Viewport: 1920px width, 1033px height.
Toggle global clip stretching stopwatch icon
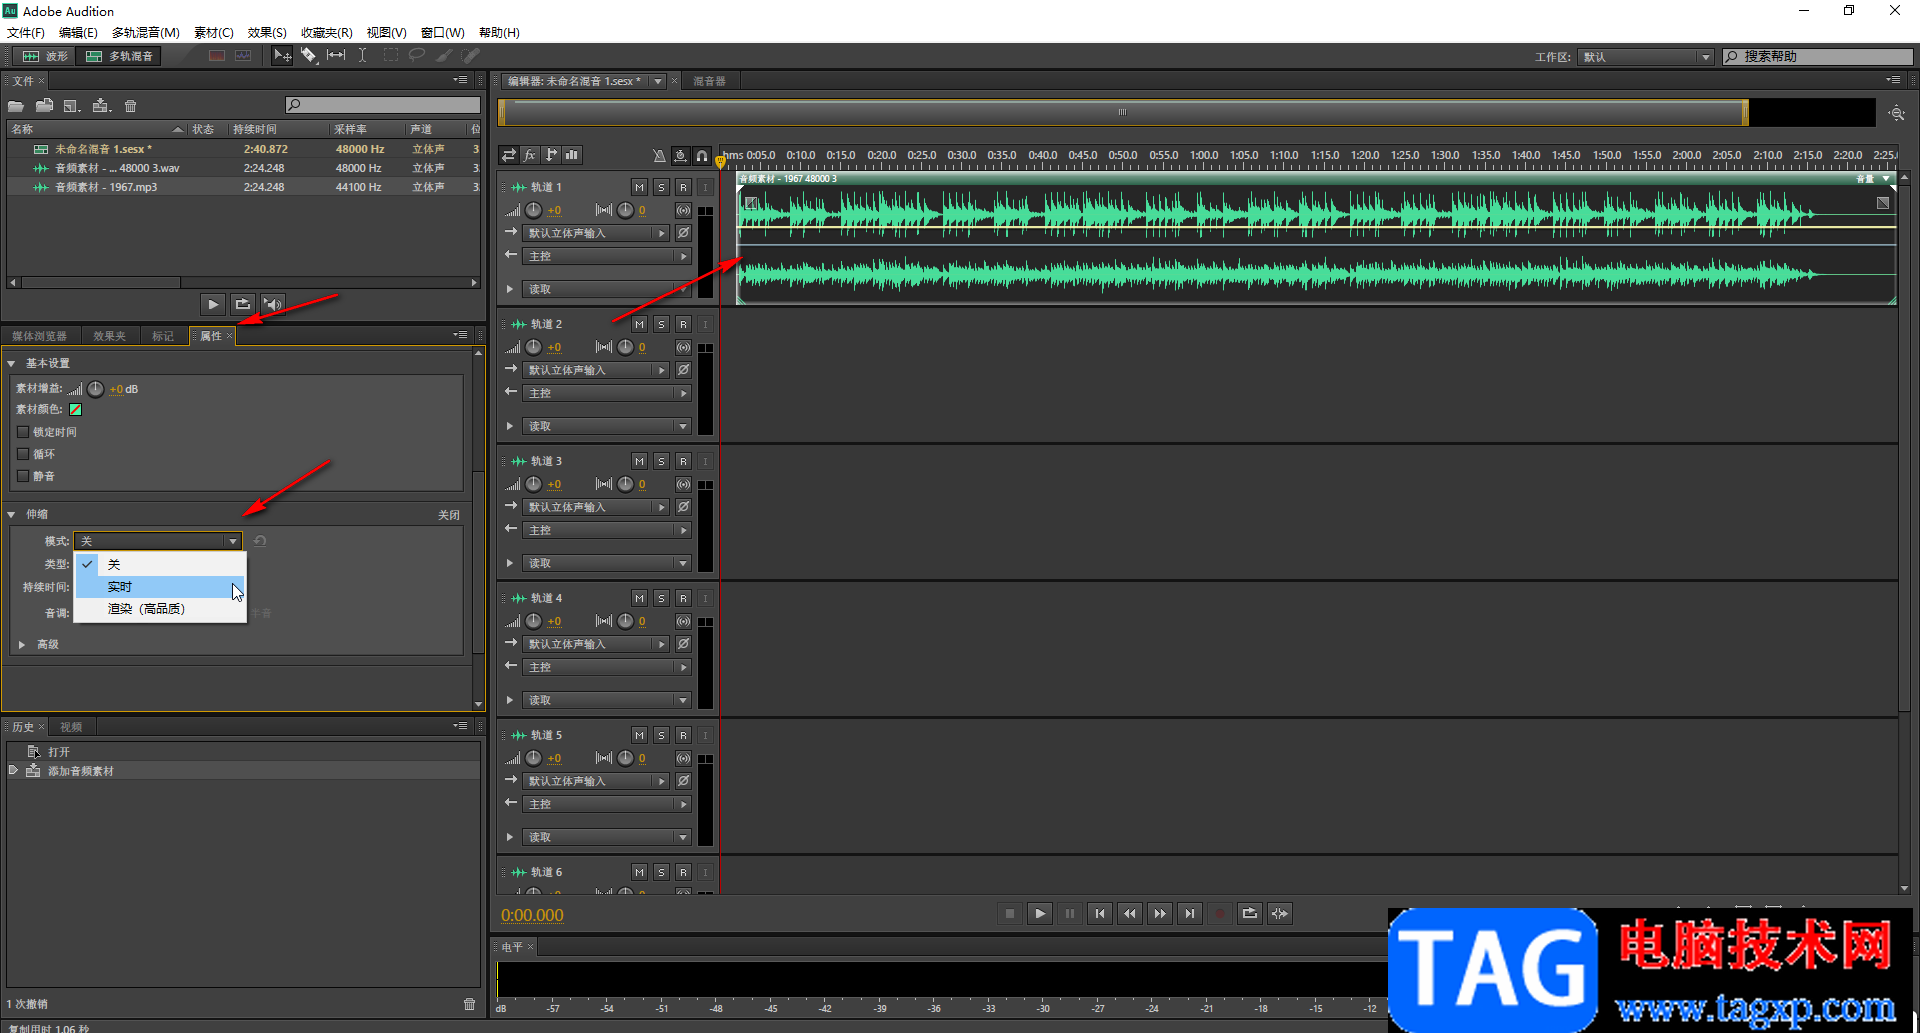tap(681, 155)
